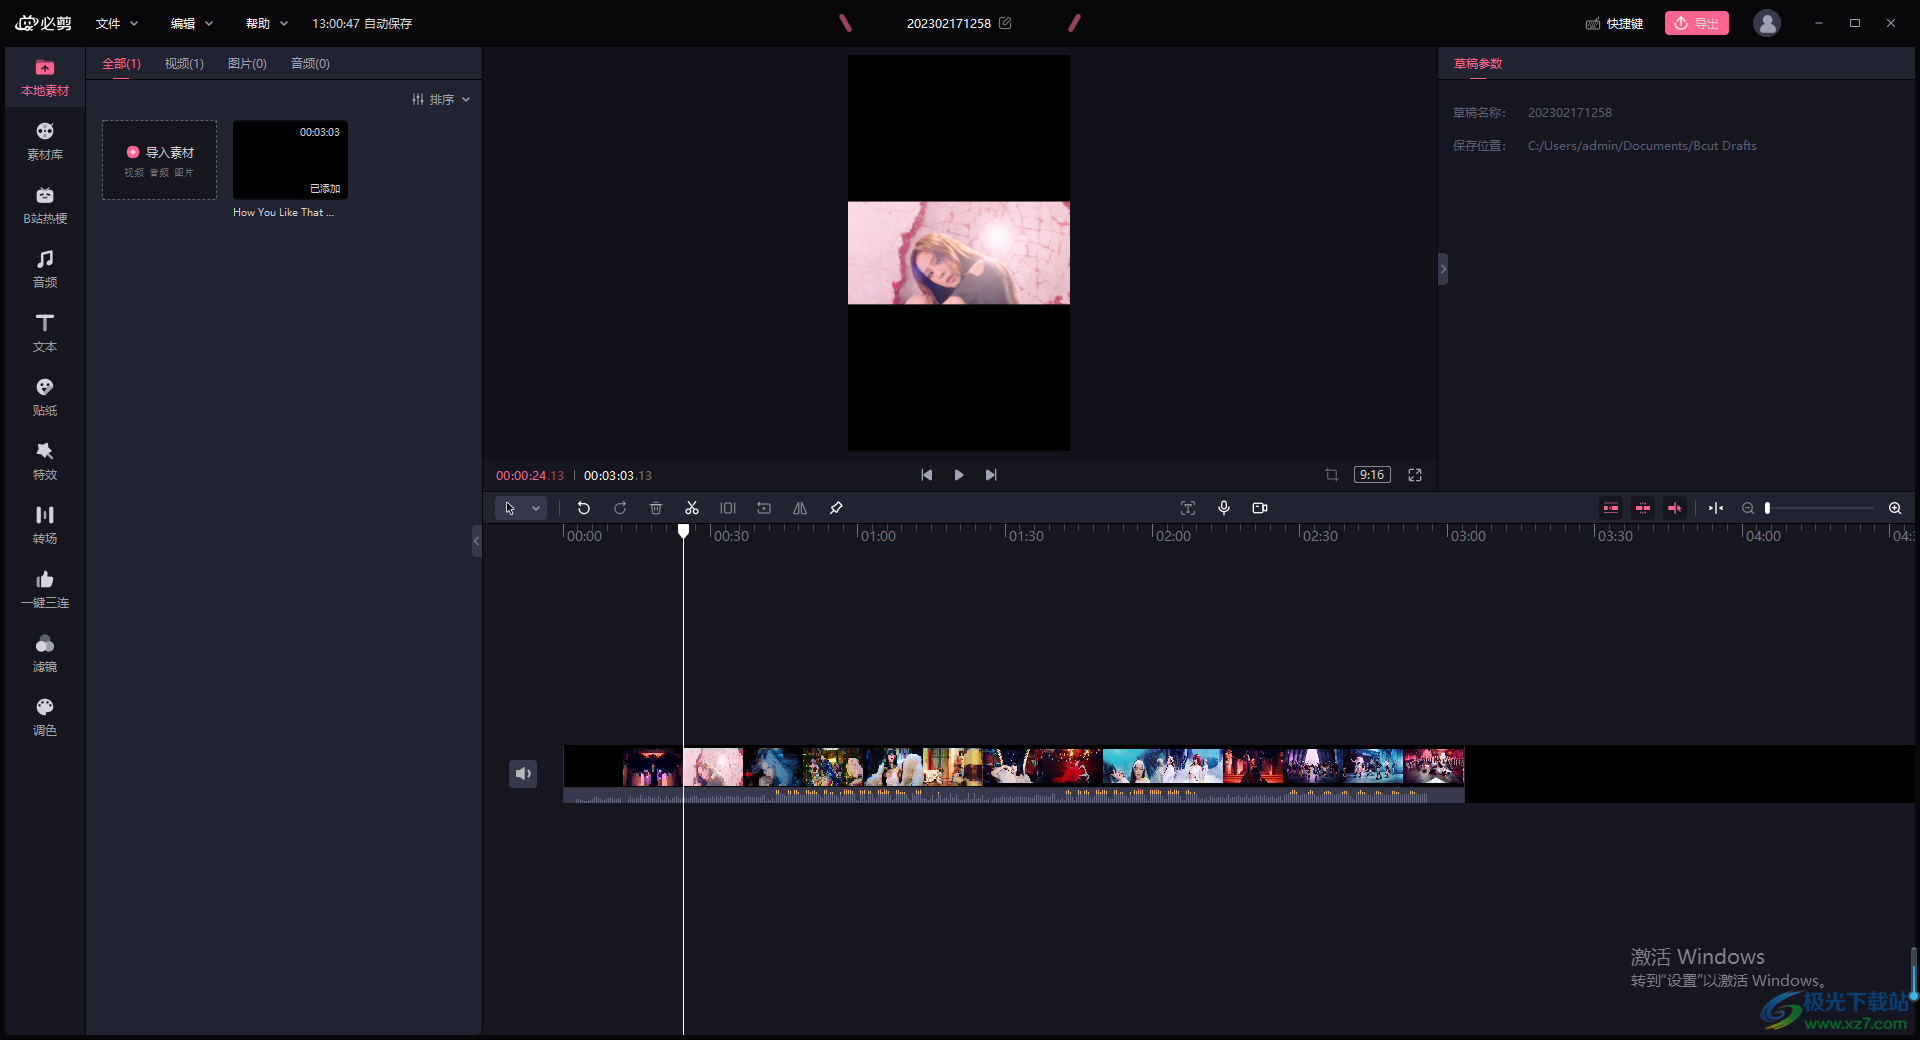Click the reverse clip icon in toolbar
Screen dimensions: 1920x1040
tap(764, 508)
